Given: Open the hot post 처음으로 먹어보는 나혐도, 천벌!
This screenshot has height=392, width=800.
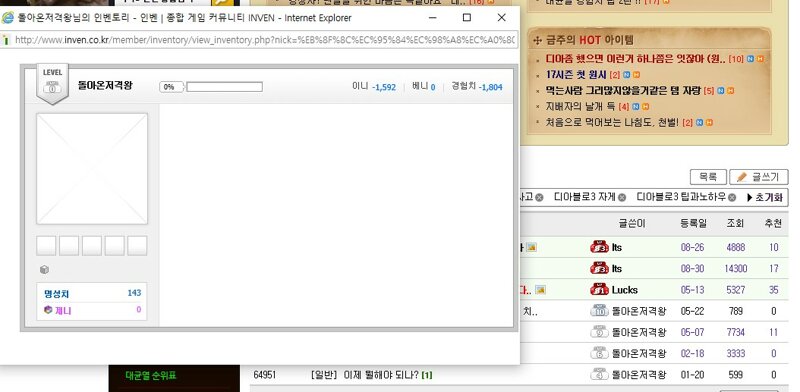Looking at the screenshot, I should click(612, 122).
